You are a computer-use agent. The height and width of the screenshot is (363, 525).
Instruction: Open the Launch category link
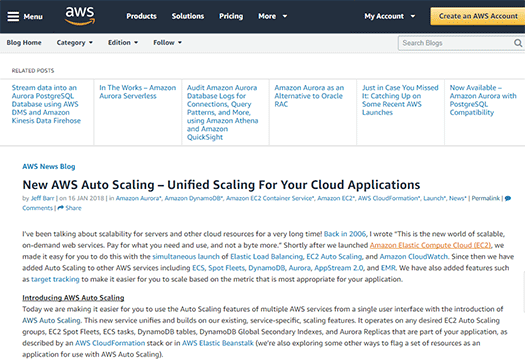tap(434, 198)
